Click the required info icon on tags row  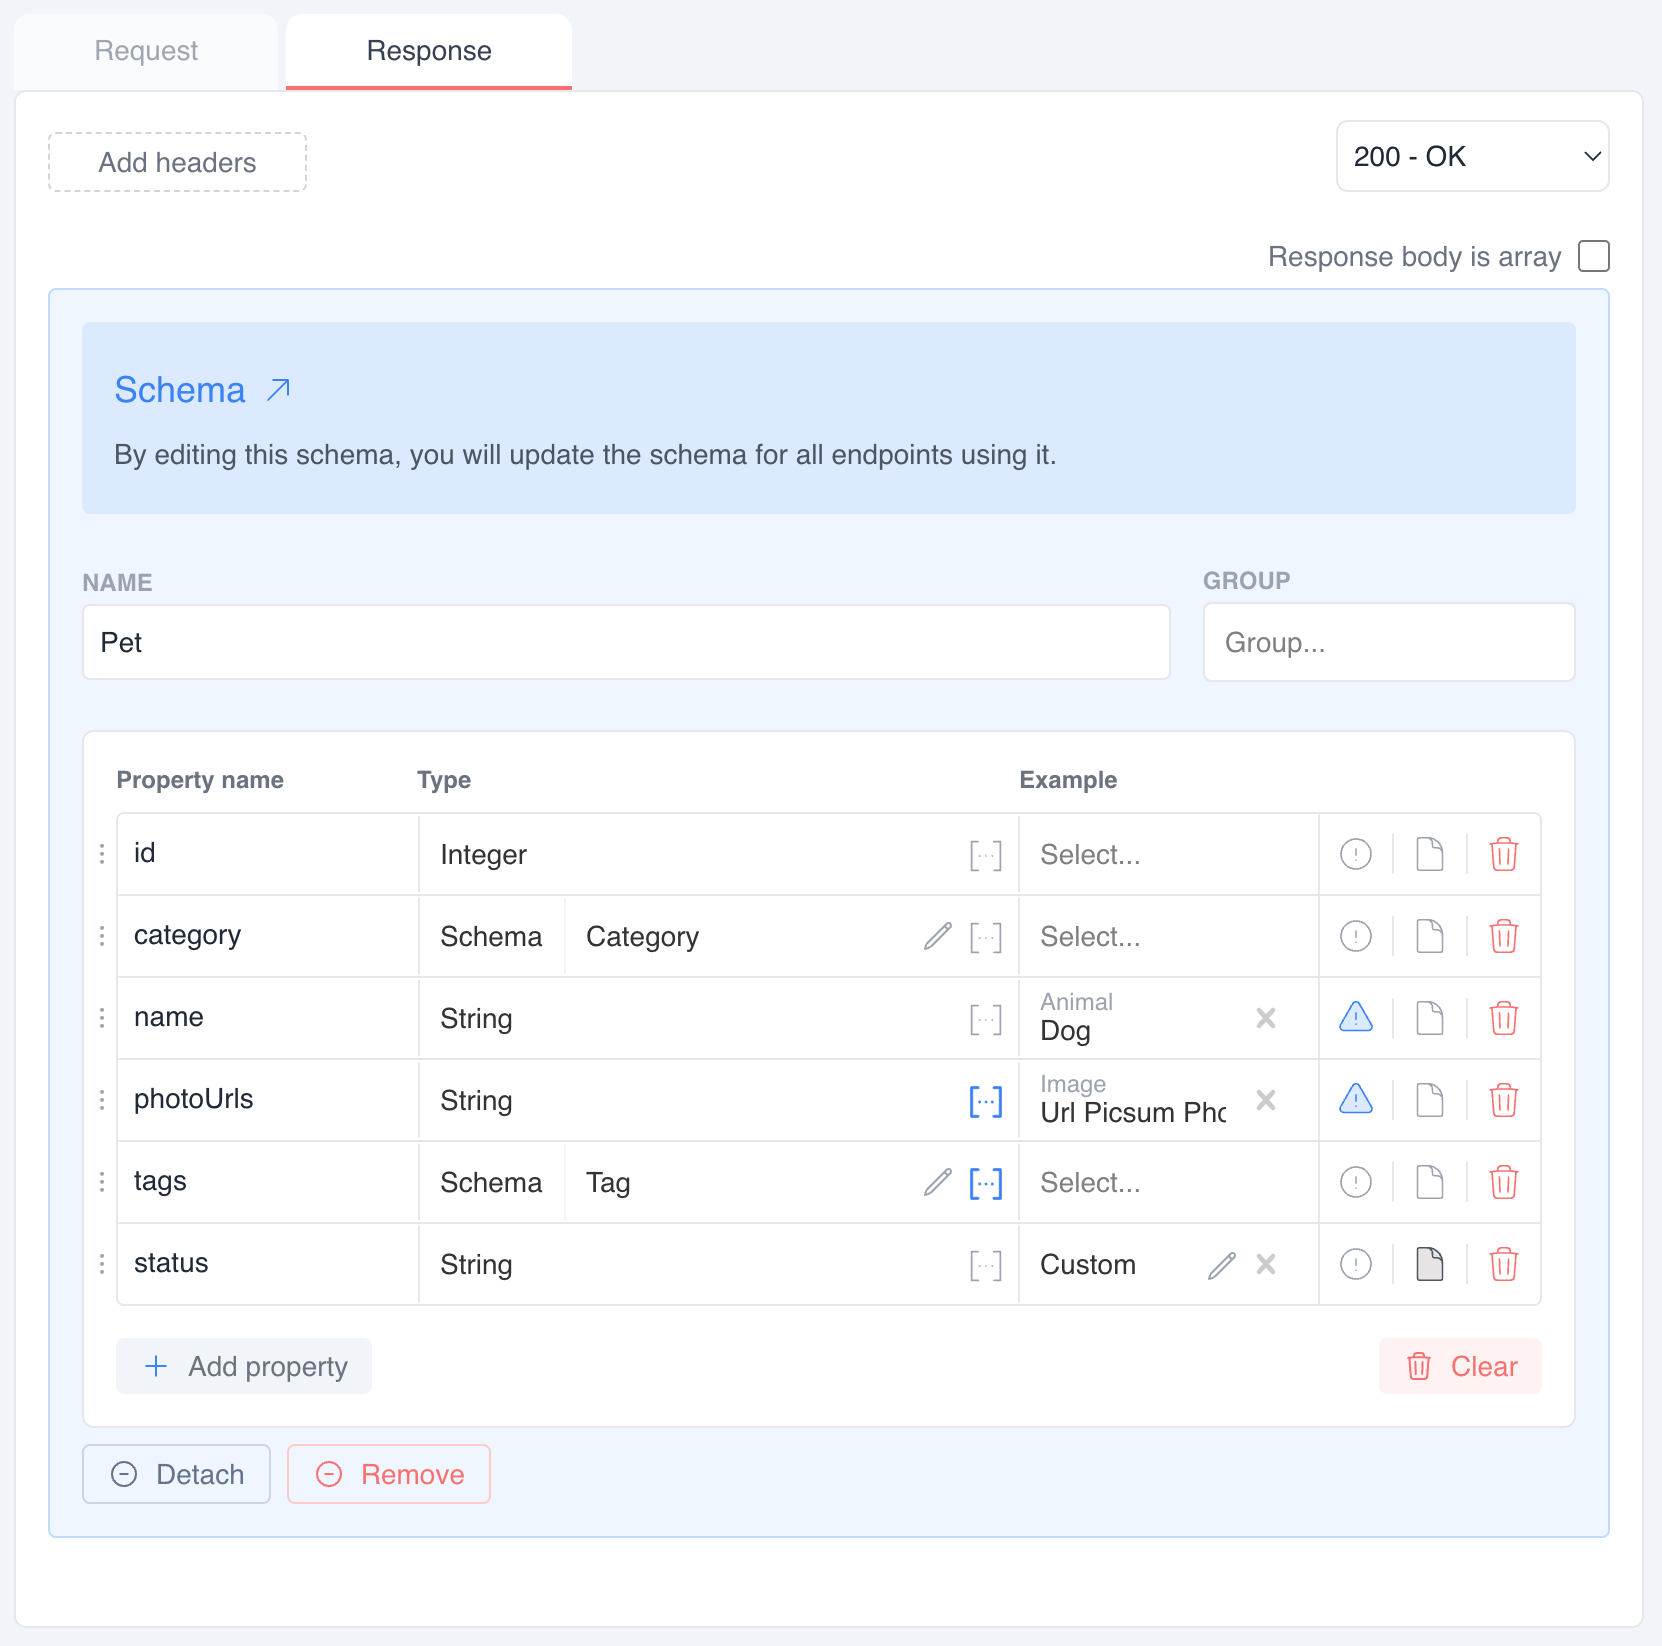coord(1355,1182)
